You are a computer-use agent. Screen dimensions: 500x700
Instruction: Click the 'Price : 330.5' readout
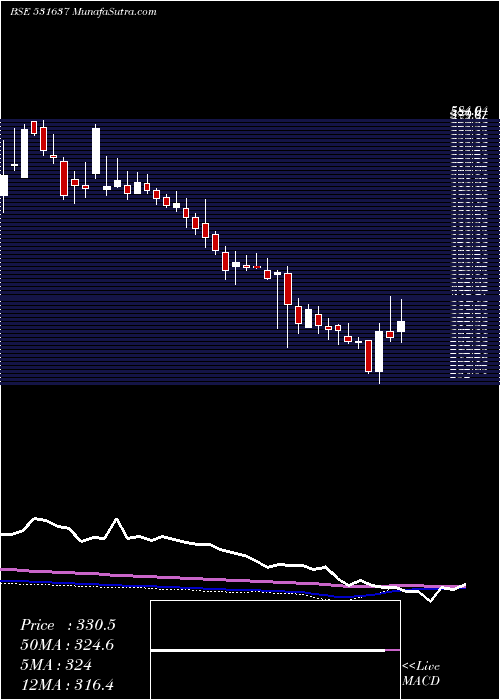pyautogui.click(x=68, y=625)
